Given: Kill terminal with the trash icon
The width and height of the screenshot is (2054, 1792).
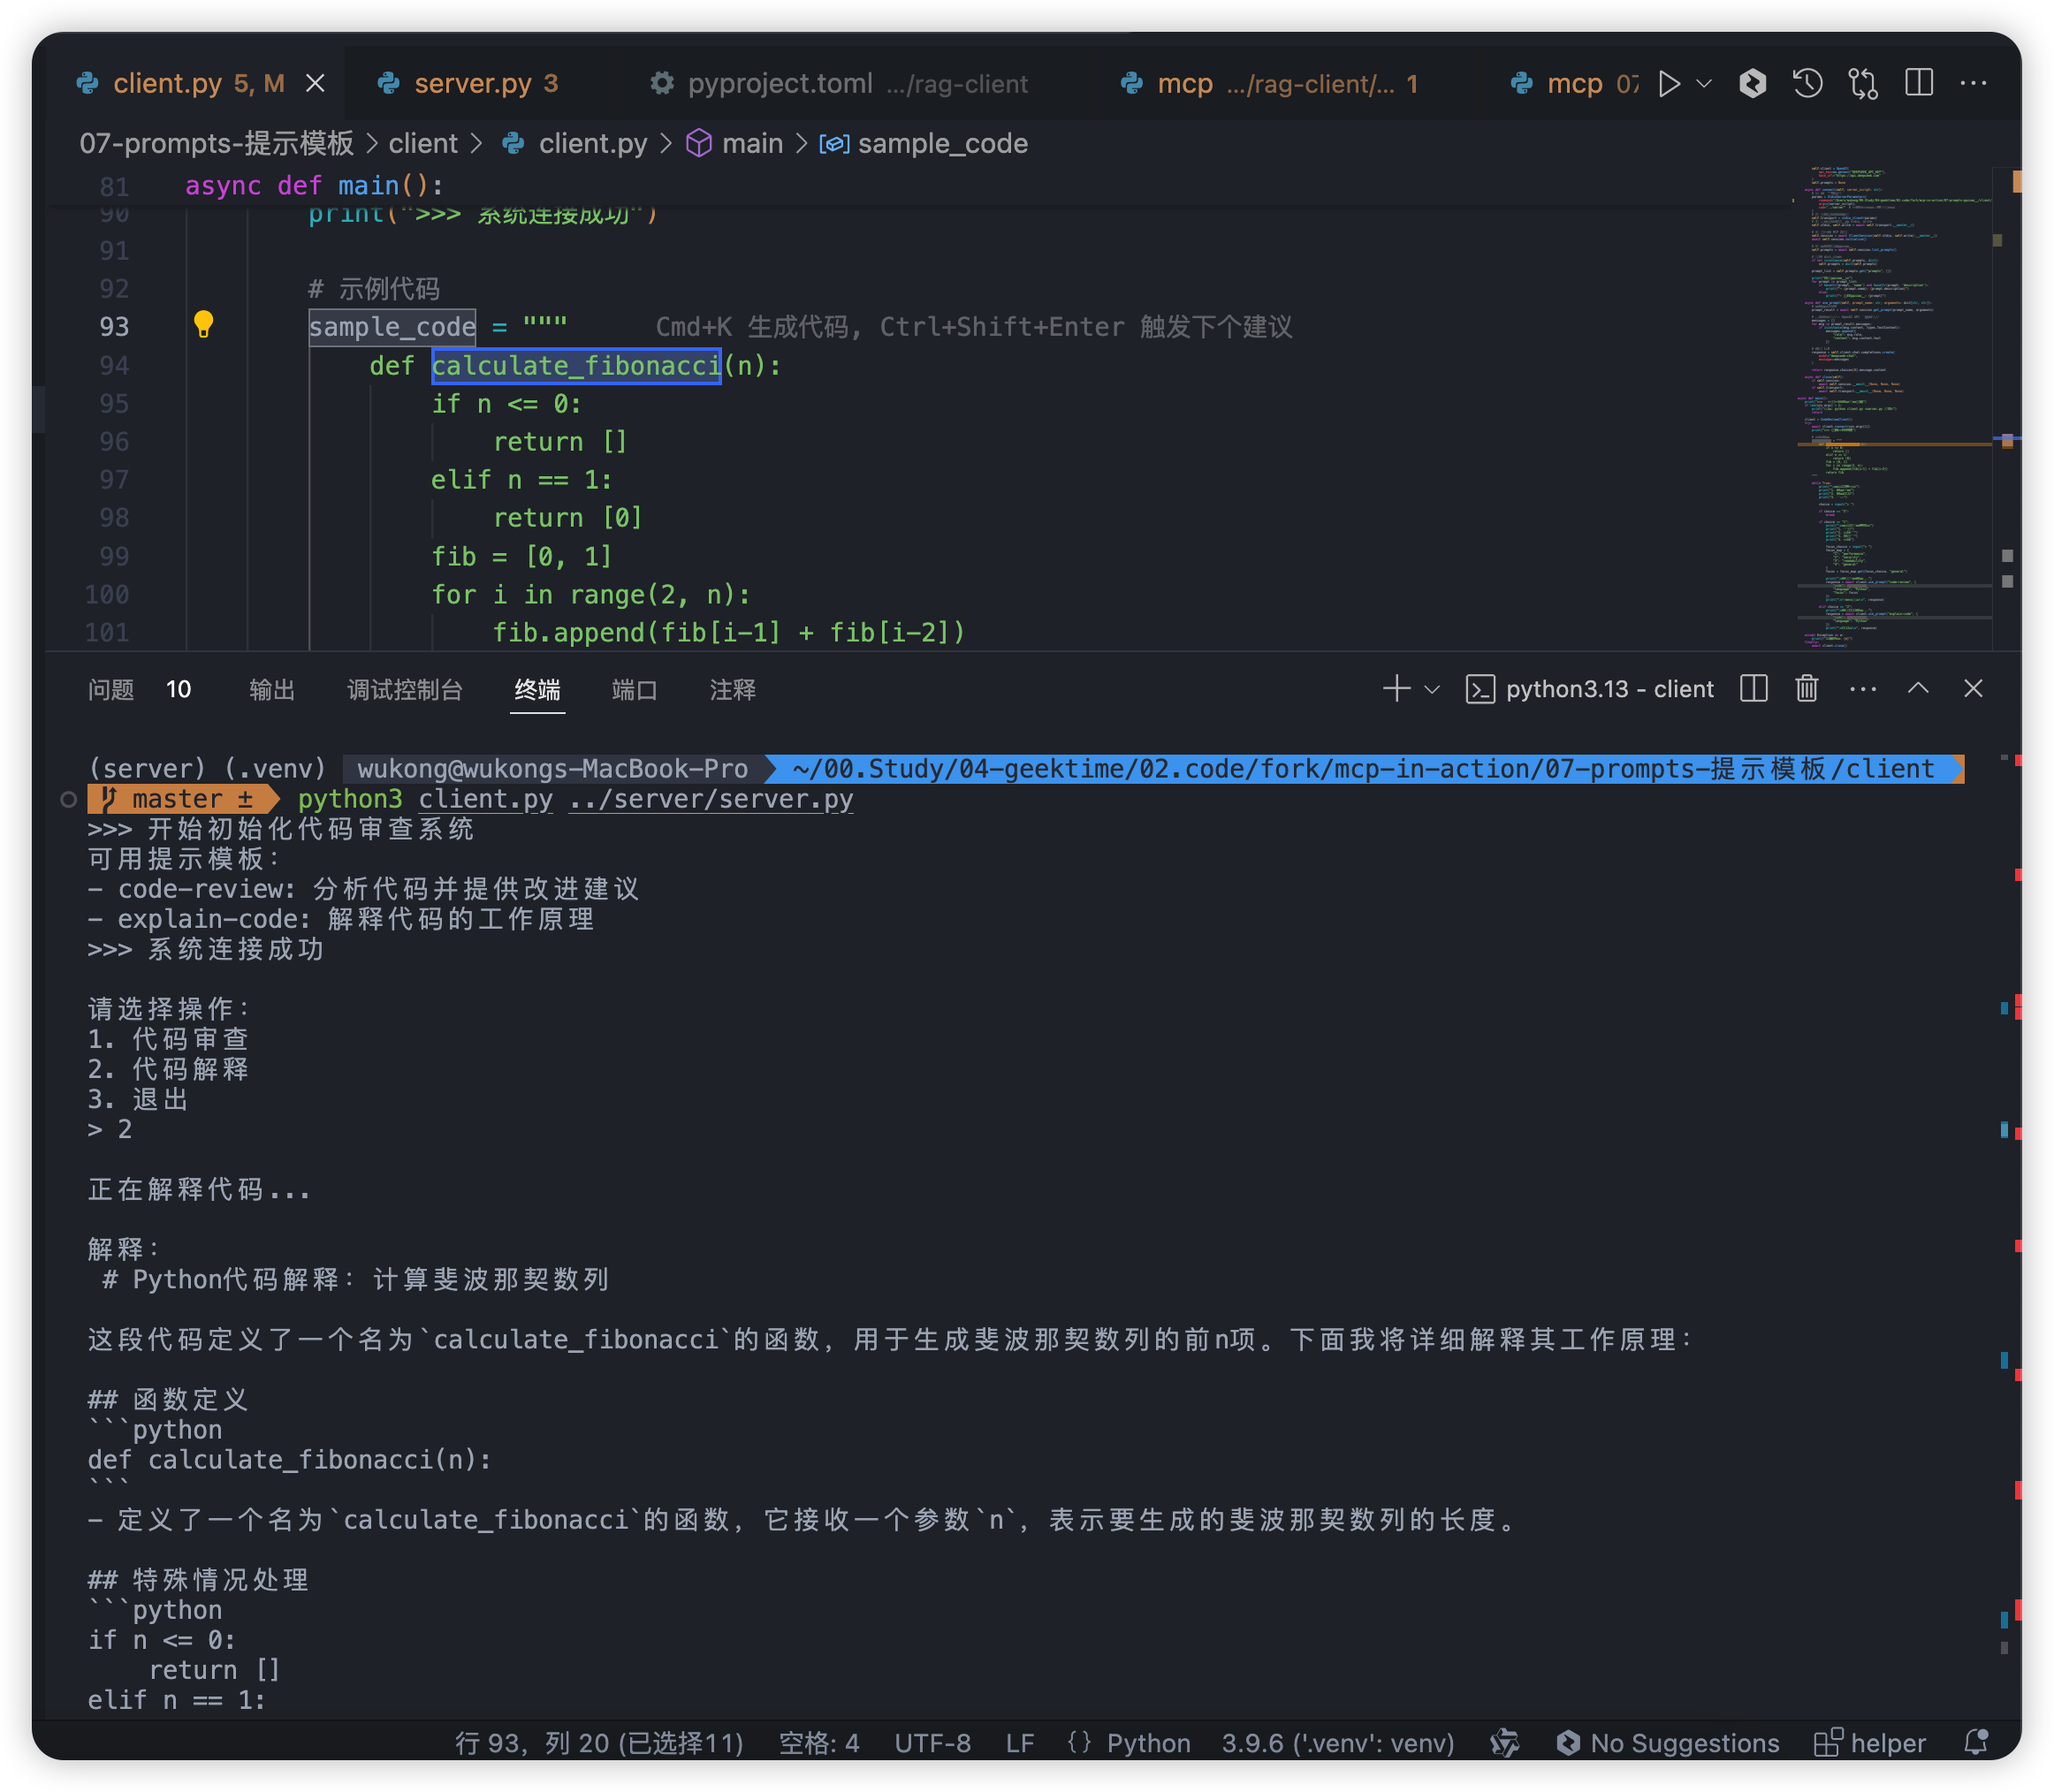Looking at the screenshot, I should pyautogui.click(x=1806, y=689).
